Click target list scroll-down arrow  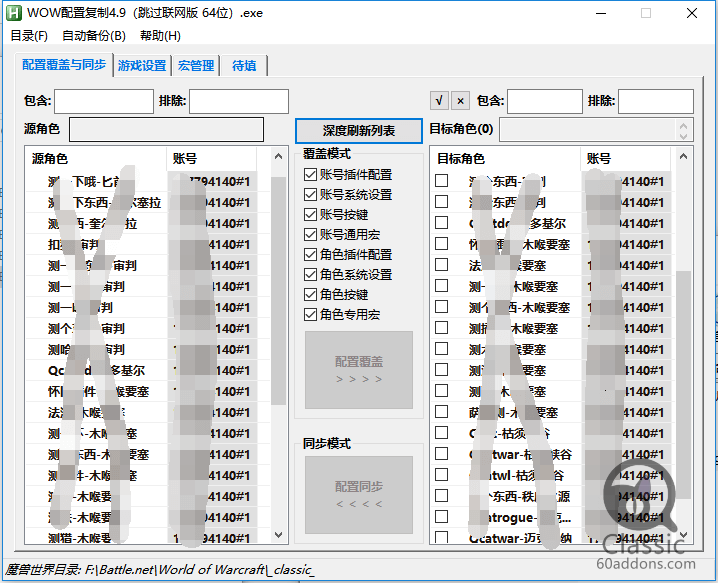[x=684, y=534]
